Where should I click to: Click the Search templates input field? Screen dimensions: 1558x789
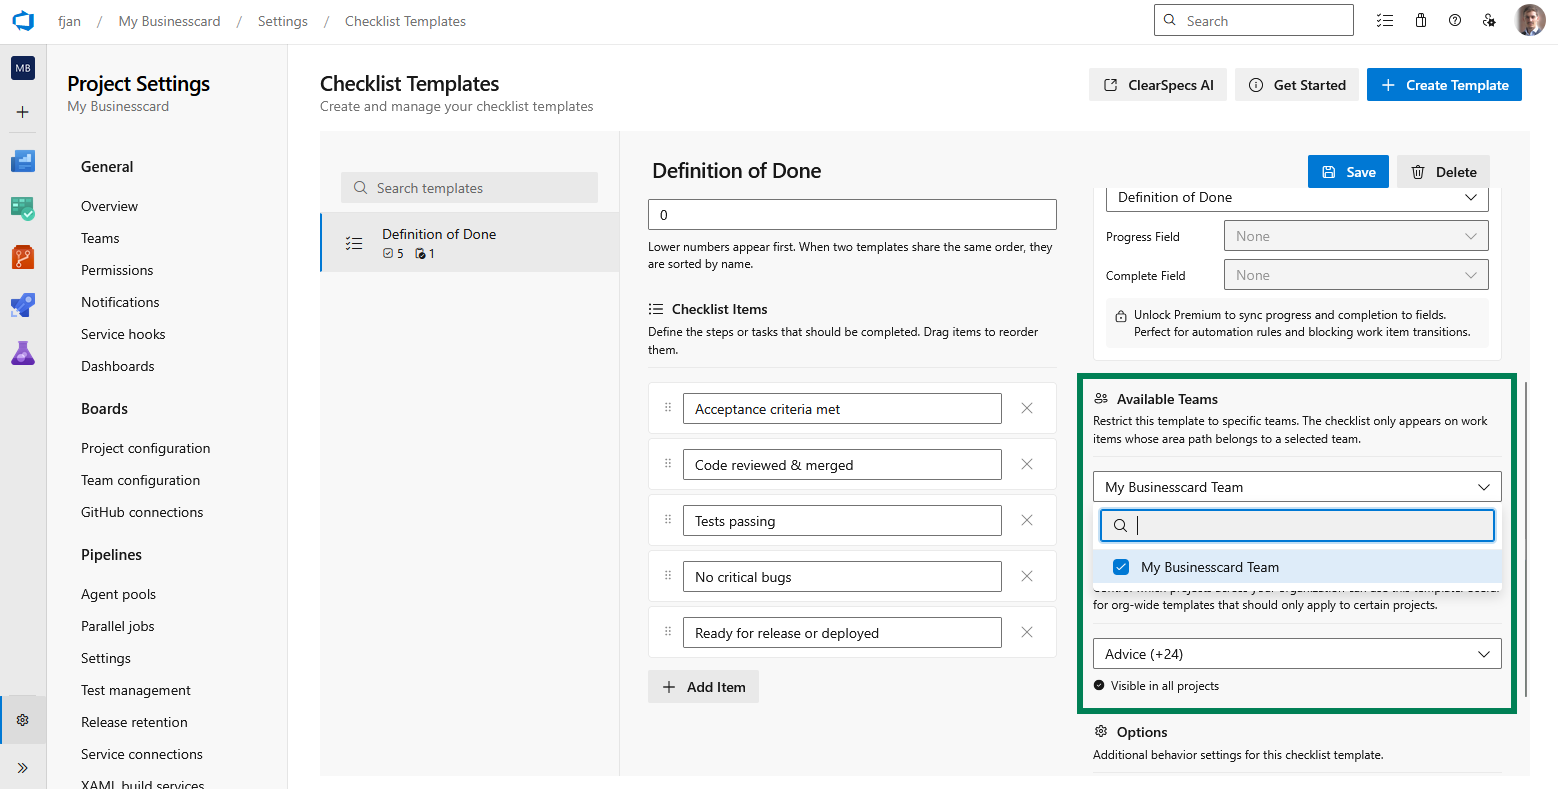click(x=468, y=187)
